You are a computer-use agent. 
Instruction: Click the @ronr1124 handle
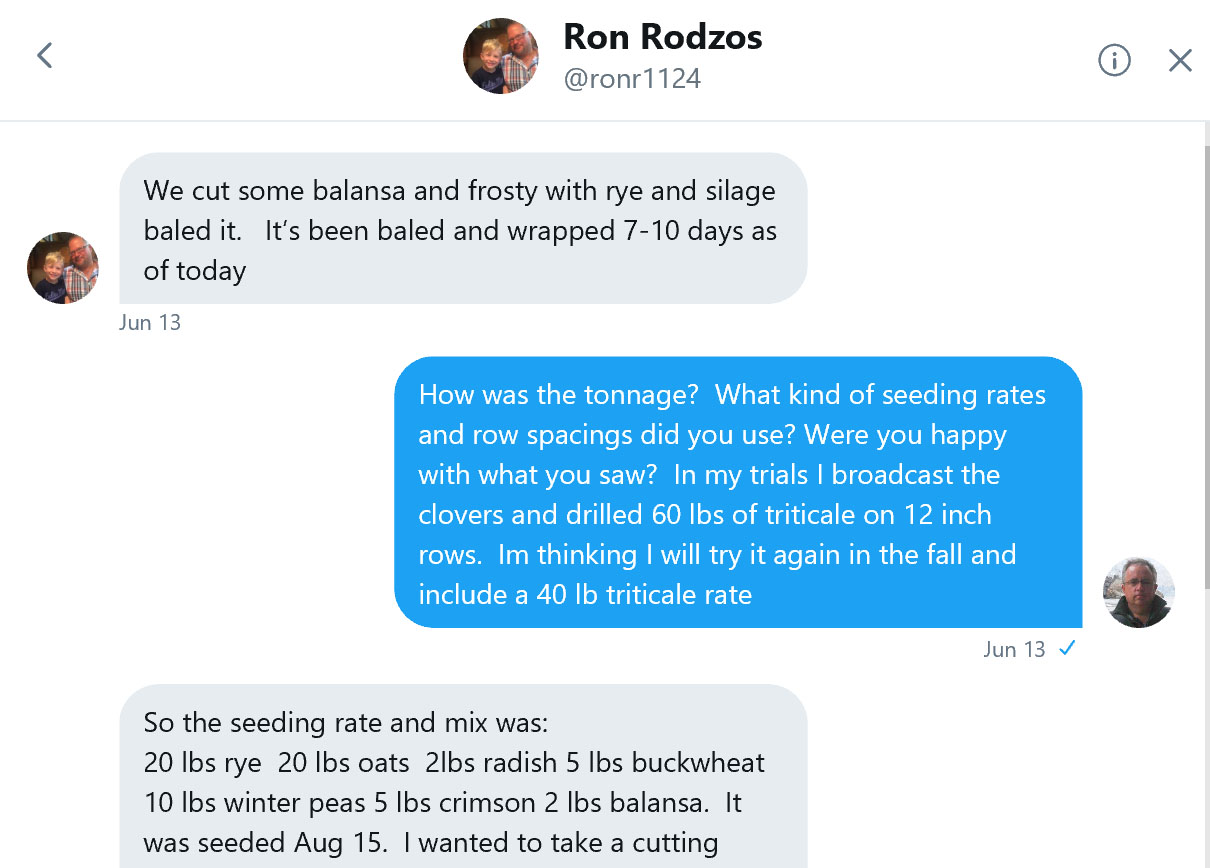coord(632,79)
